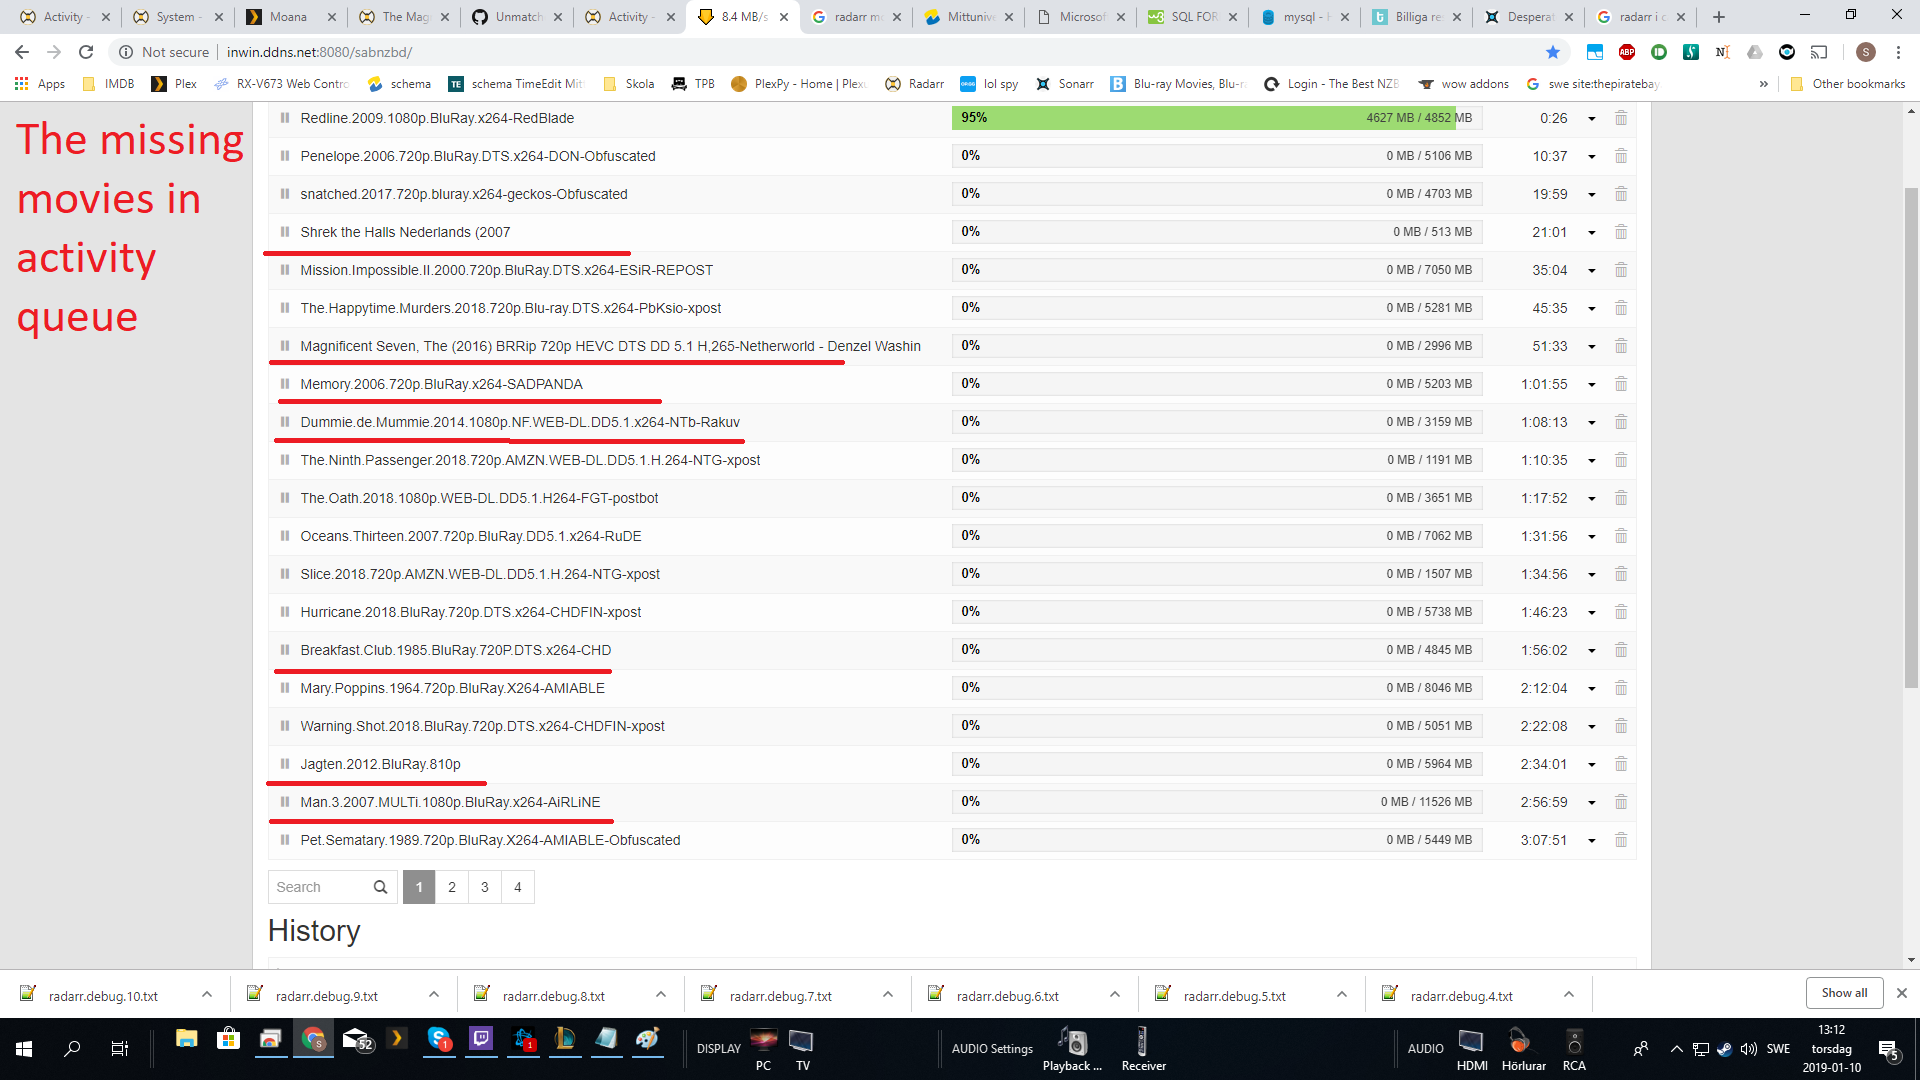The width and height of the screenshot is (1920, 1080).
Task: Pause the Memory.2006 SADPANDA job
Action: (x=285, y=384)
